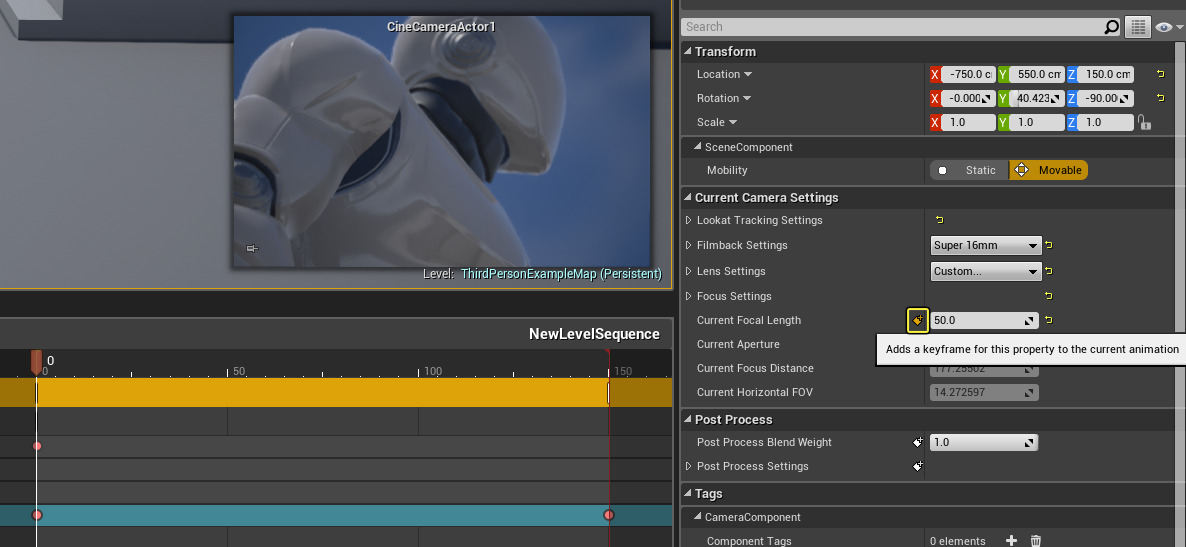Viewport: 1186px width, 547px height.
Task: Open the details view options eye menu
Action: coord(1166,27)
